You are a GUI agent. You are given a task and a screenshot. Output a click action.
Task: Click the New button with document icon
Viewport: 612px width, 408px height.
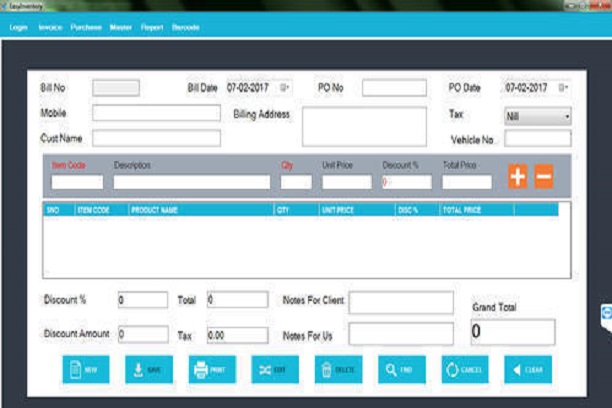point(86,369)
